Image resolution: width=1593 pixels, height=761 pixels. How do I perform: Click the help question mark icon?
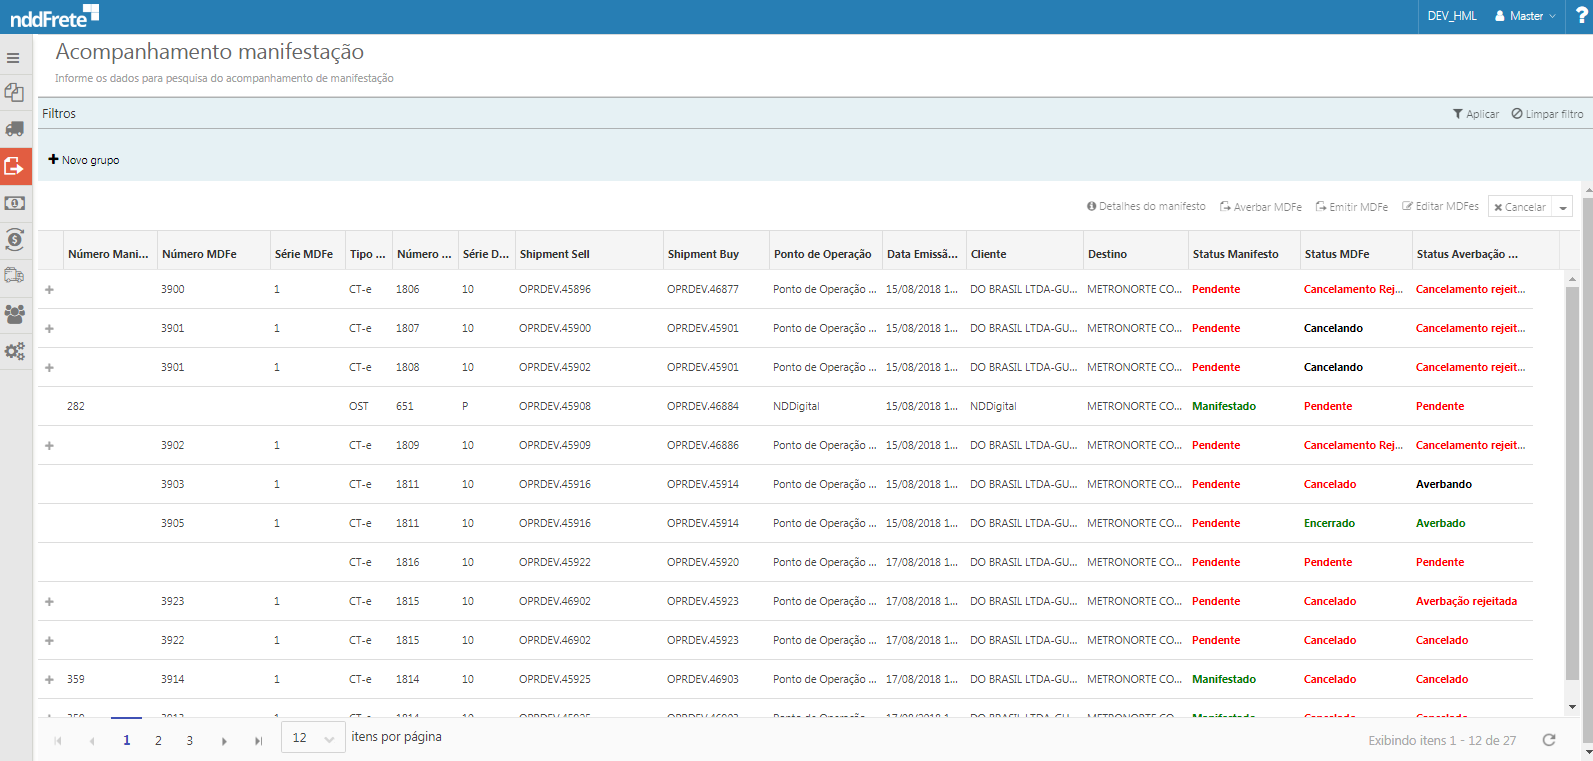1581,16
